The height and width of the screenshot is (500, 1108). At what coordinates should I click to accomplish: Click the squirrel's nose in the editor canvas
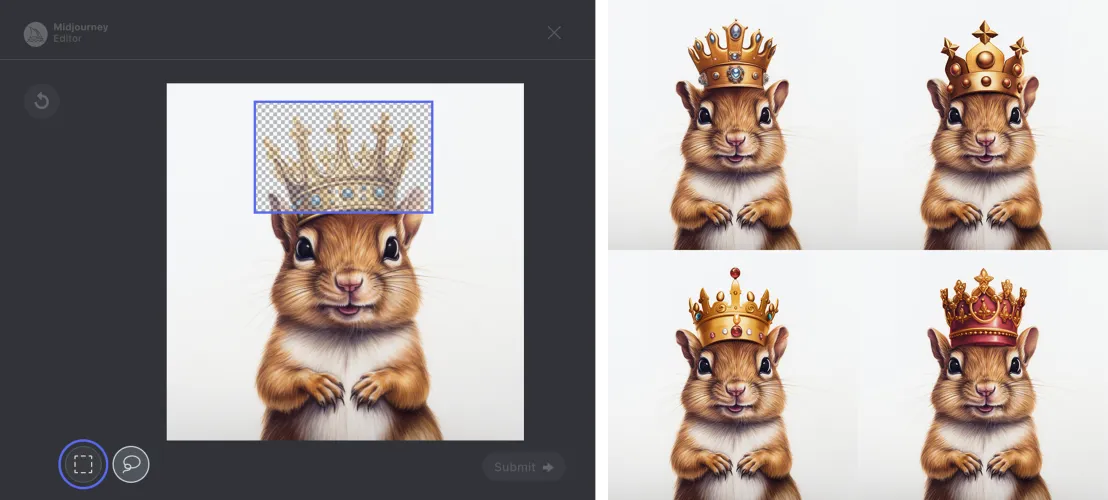[x=346, y=284]
